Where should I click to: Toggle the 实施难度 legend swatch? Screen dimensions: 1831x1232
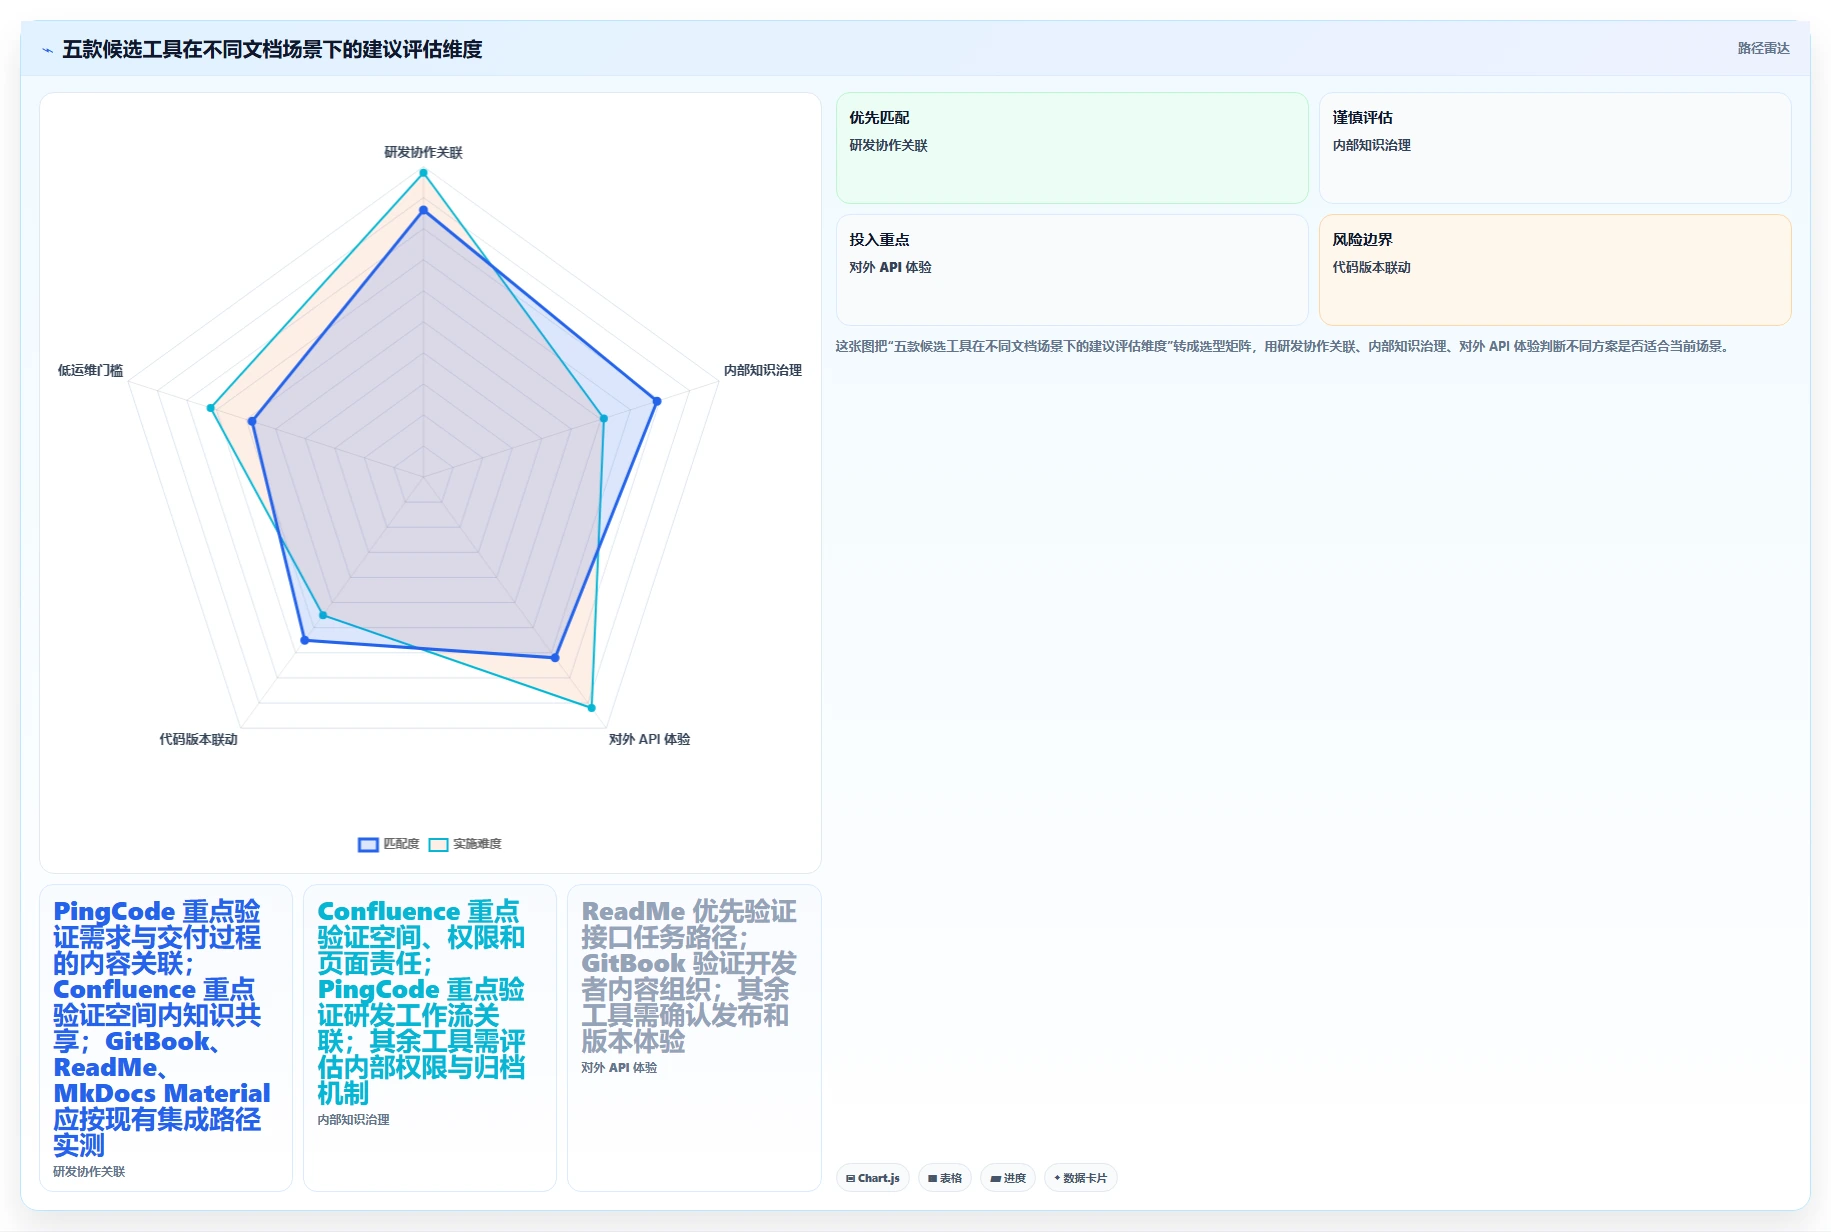pos(438,844)
